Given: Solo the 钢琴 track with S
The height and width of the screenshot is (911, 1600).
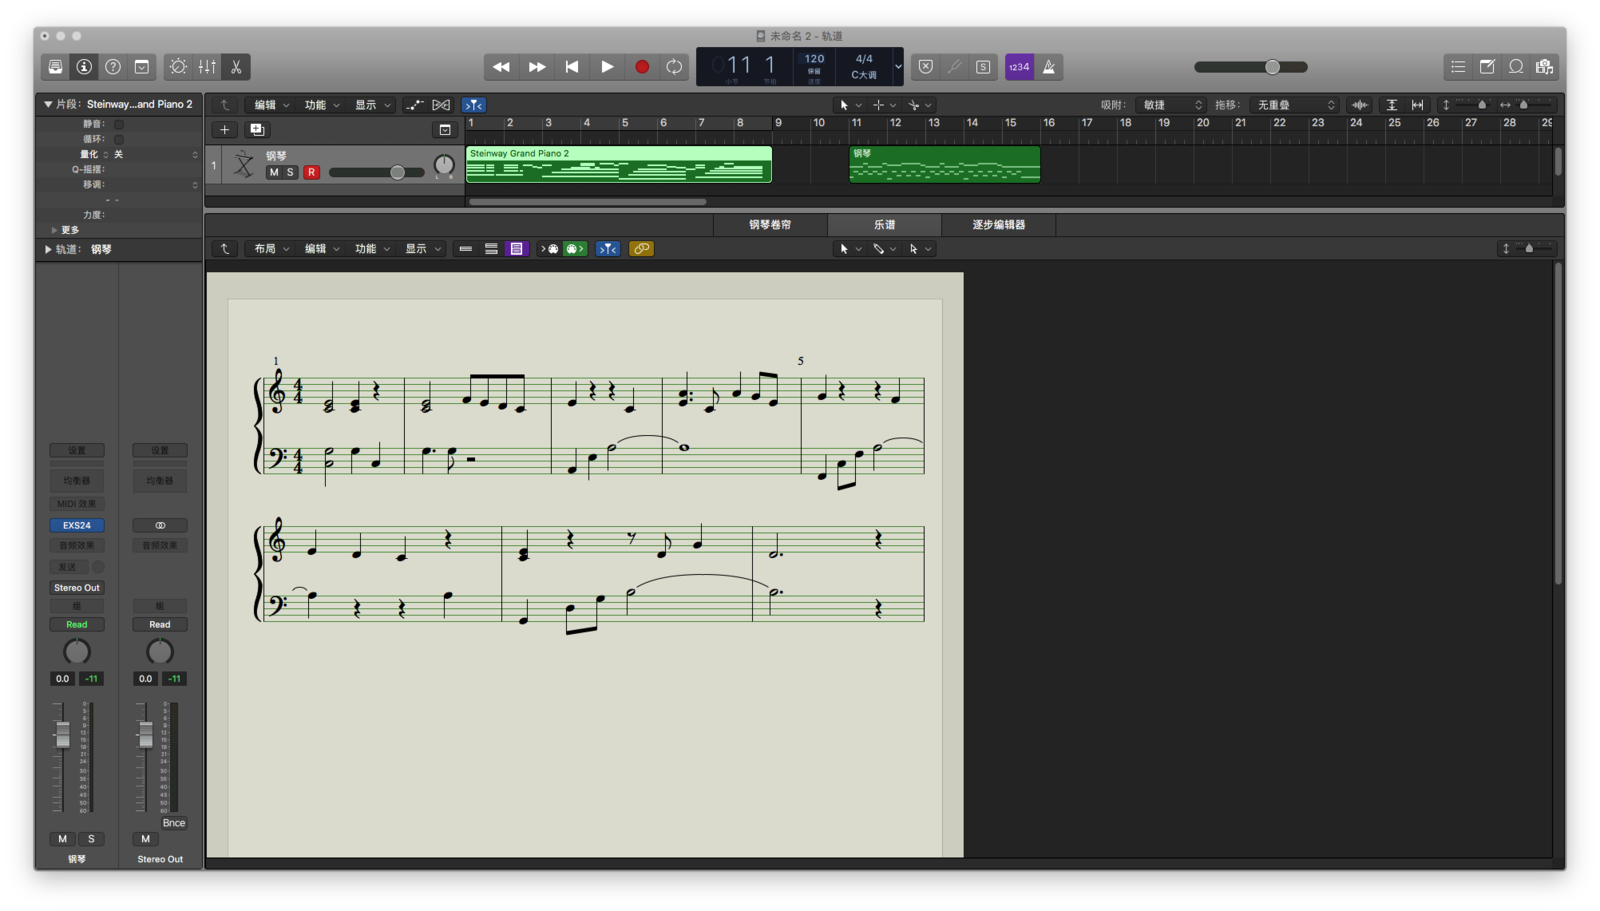Looking at the screenshot, I should [x=291, y=173].
